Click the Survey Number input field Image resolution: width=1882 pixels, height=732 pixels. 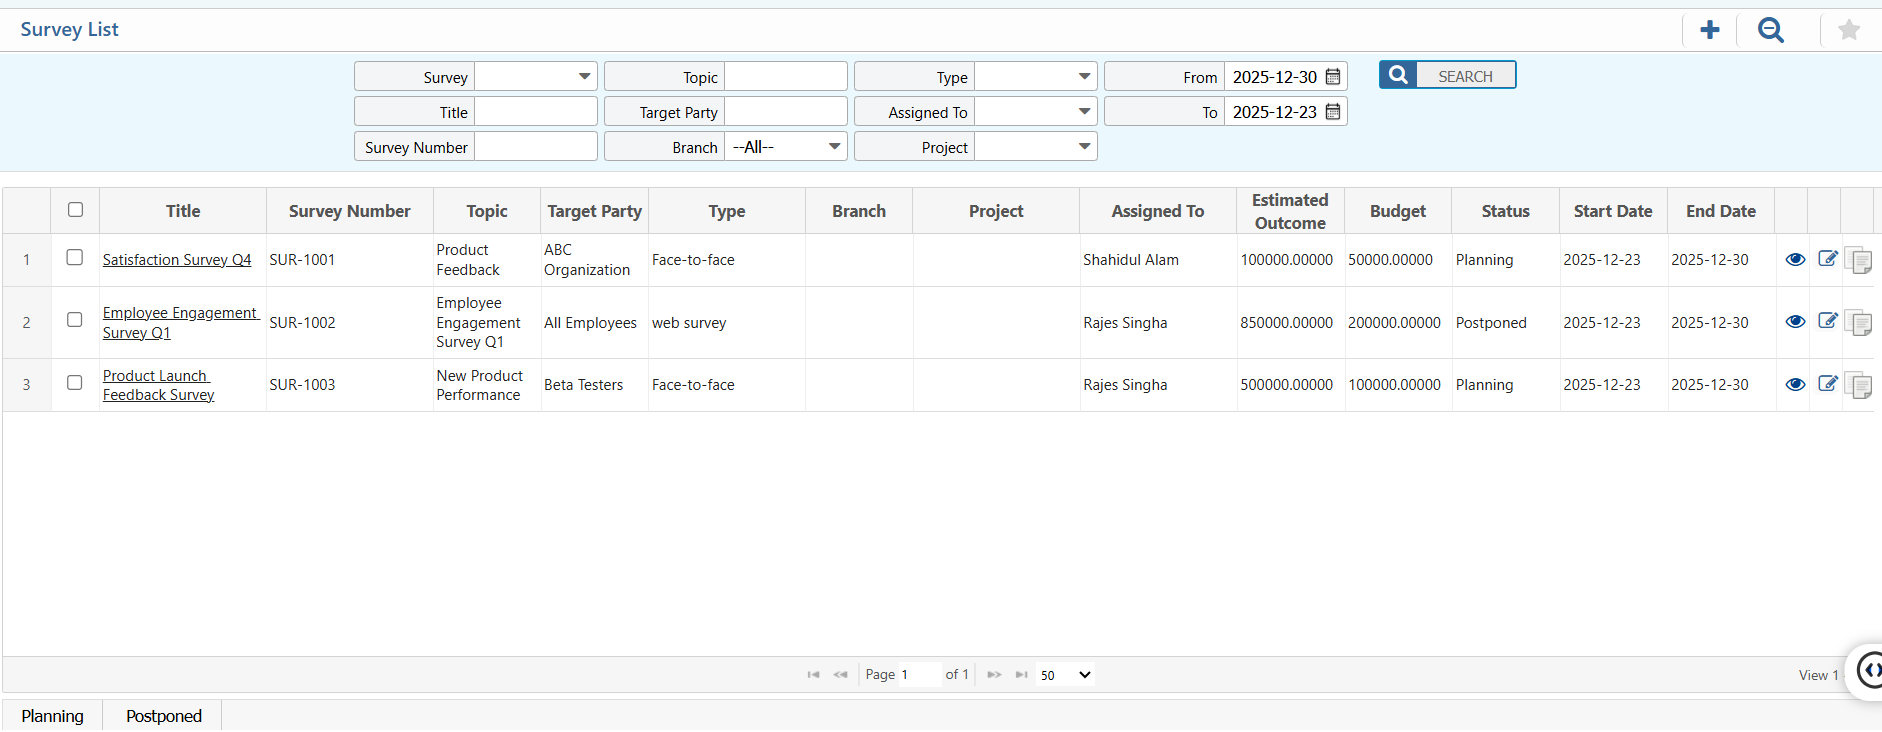pos(535,147)
